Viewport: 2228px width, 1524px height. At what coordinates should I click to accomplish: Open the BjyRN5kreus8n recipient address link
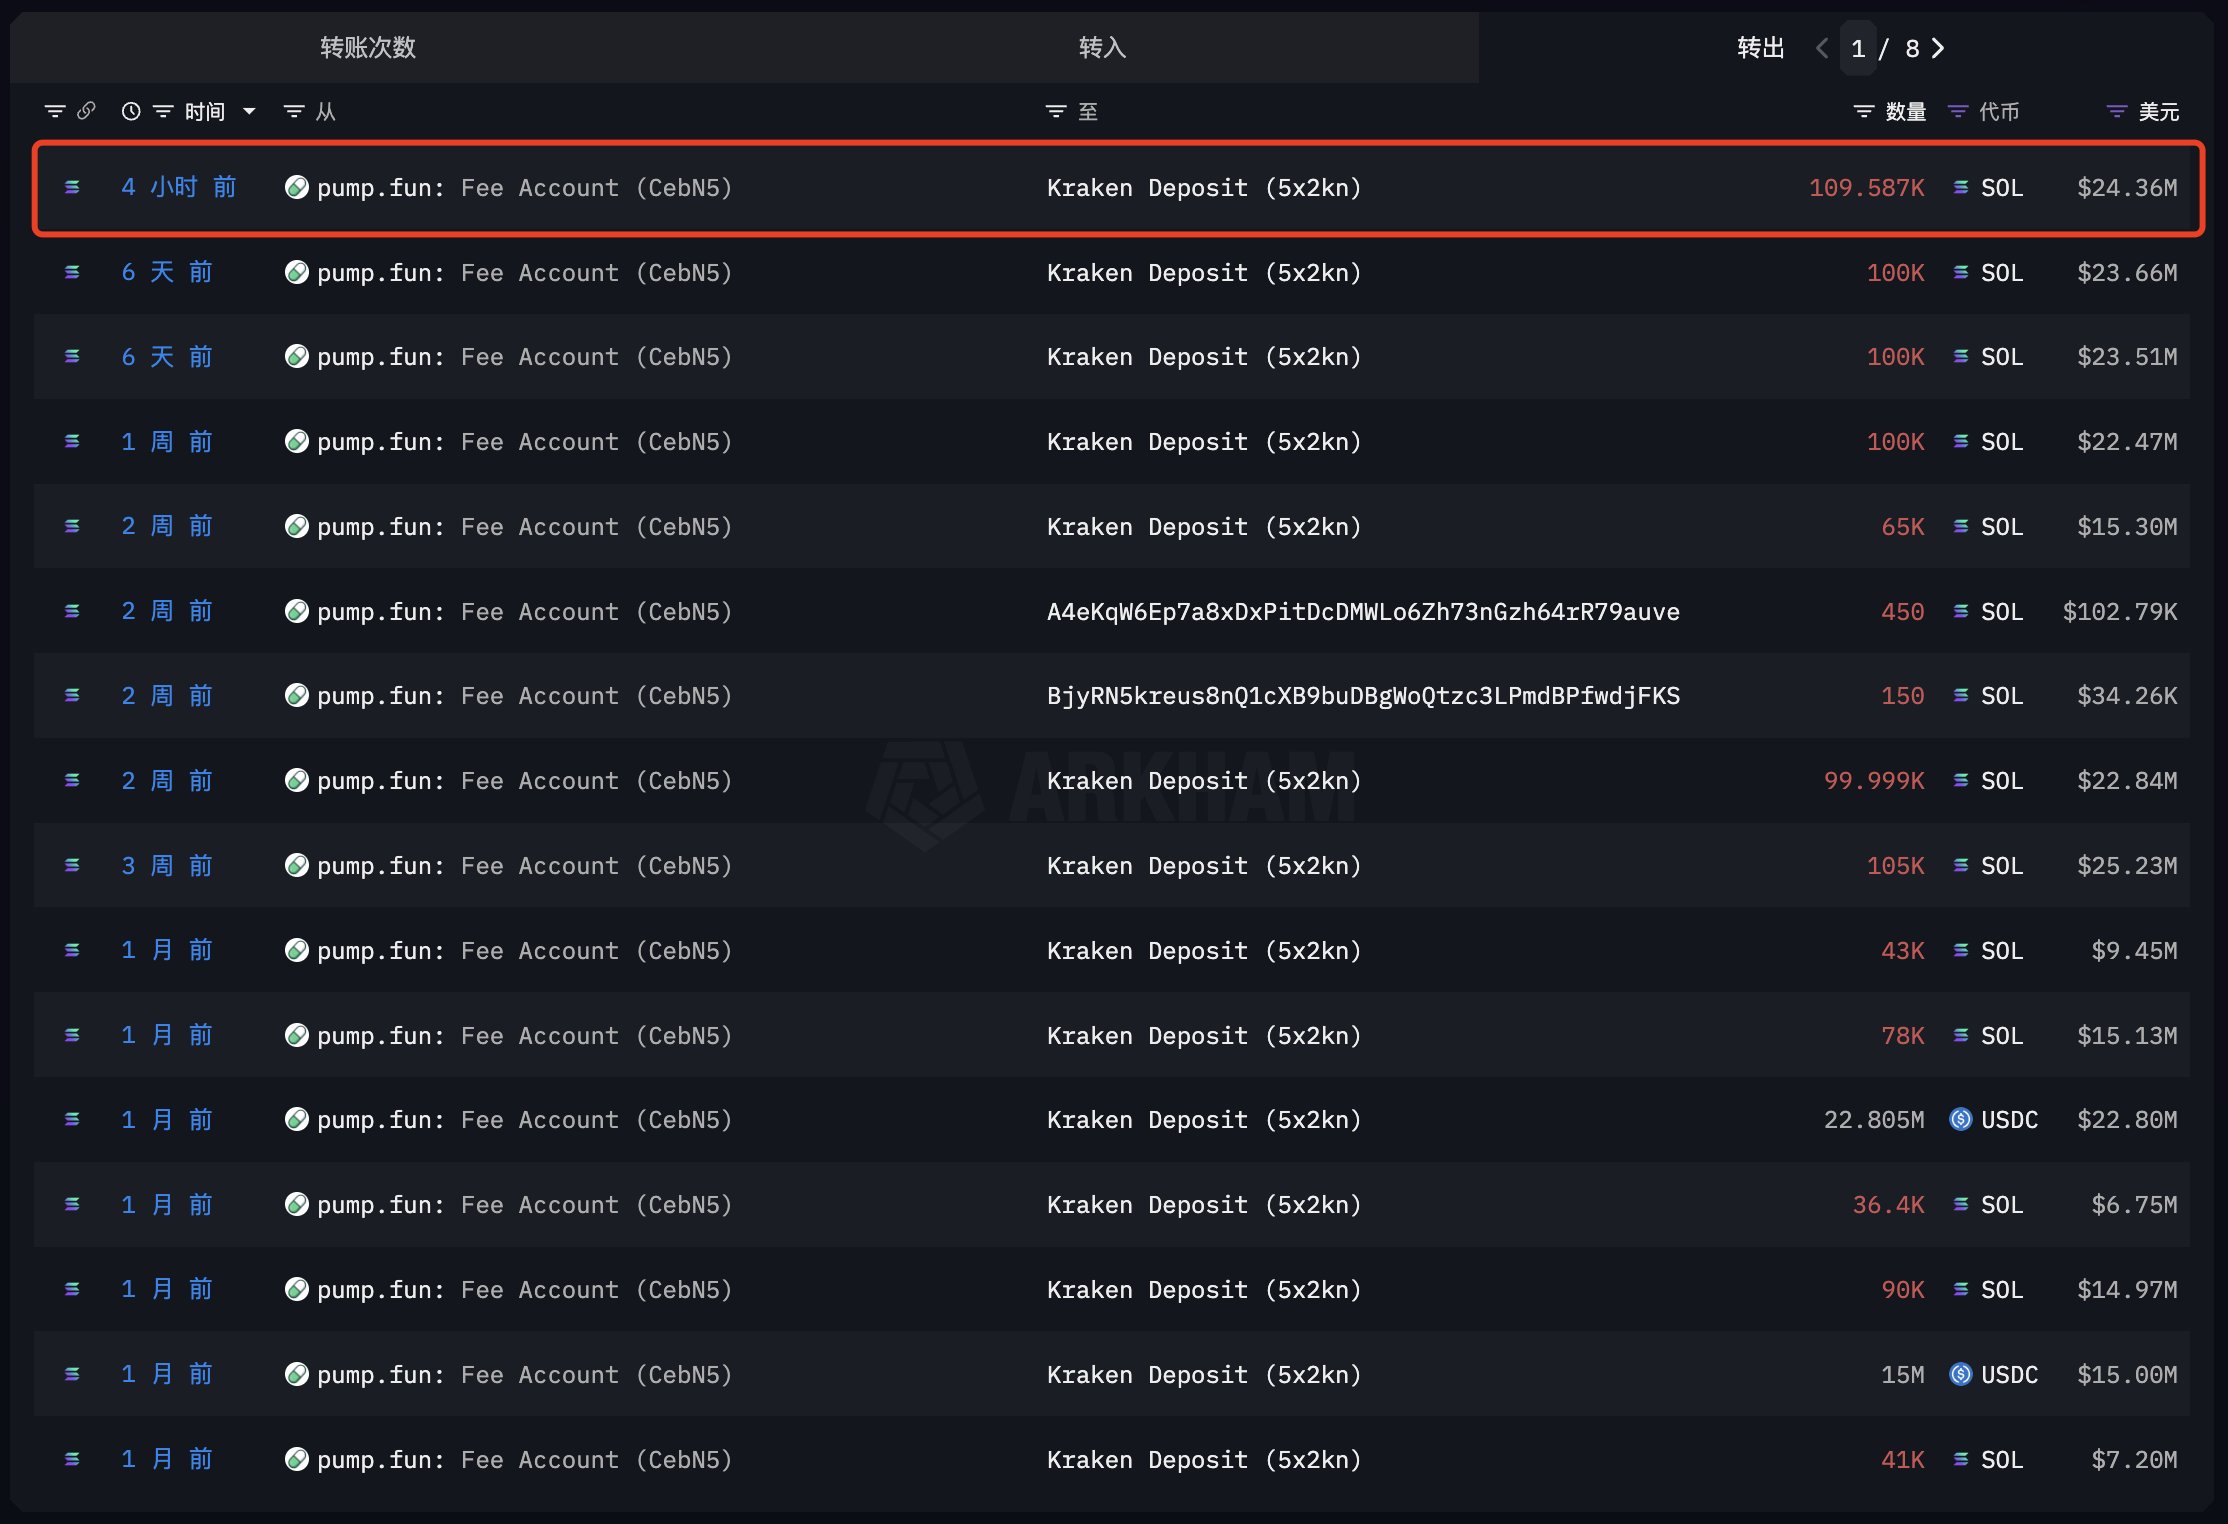click(x=1362, y=696)
